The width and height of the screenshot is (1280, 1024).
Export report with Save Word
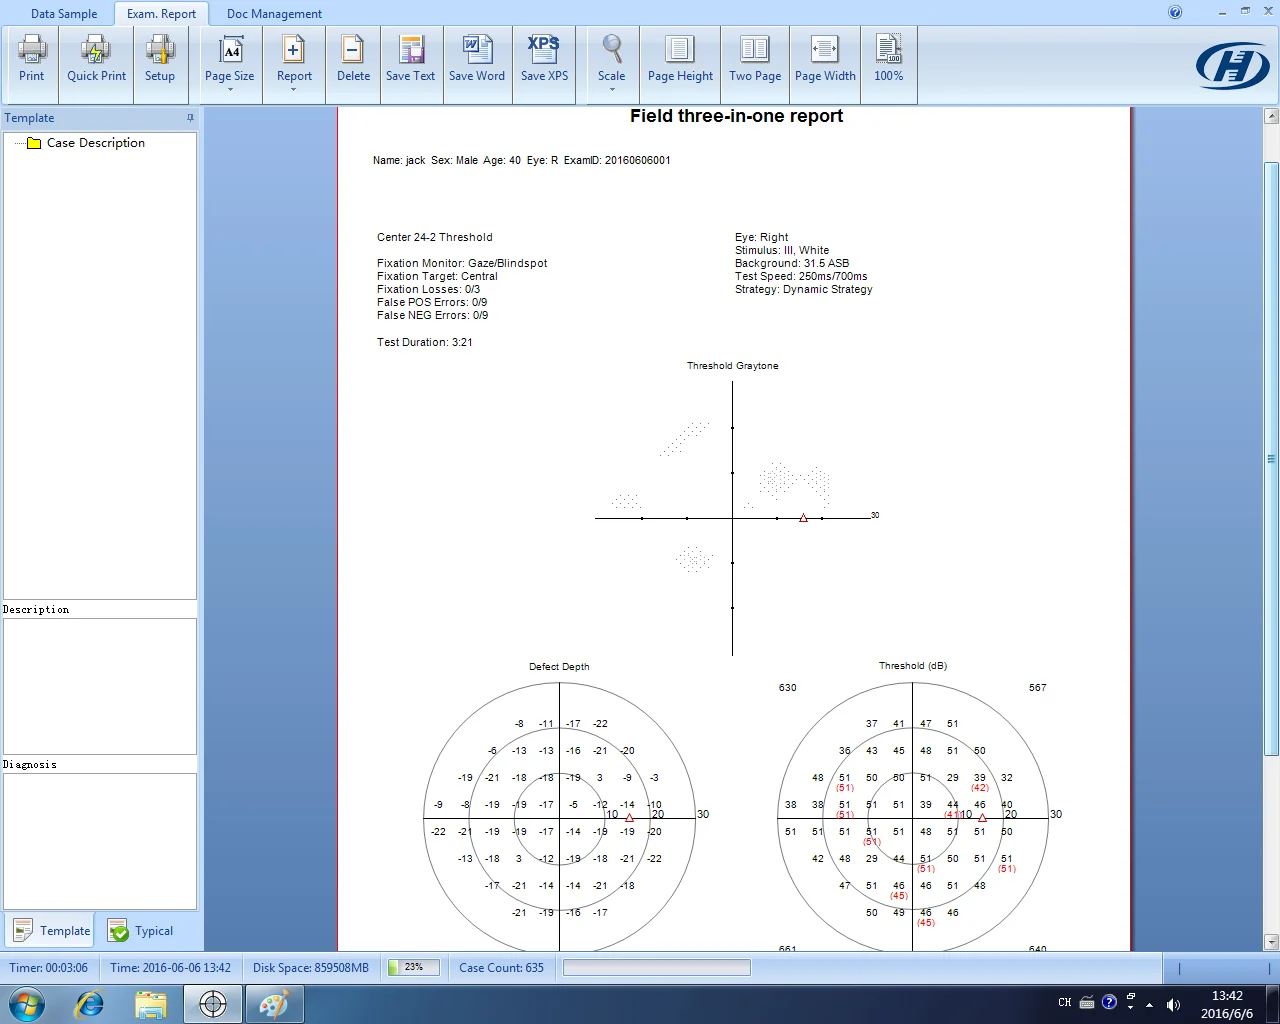(477, 59)
